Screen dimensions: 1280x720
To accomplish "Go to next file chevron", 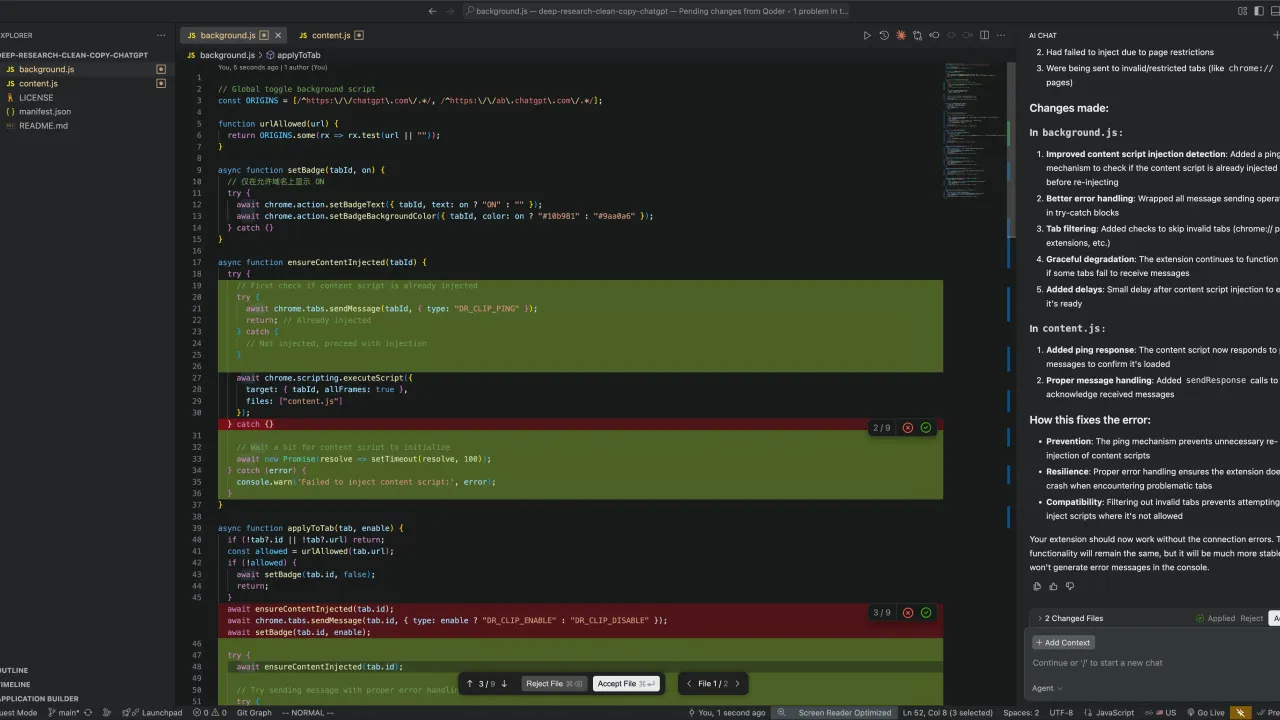I will click(x=738, y=684).
